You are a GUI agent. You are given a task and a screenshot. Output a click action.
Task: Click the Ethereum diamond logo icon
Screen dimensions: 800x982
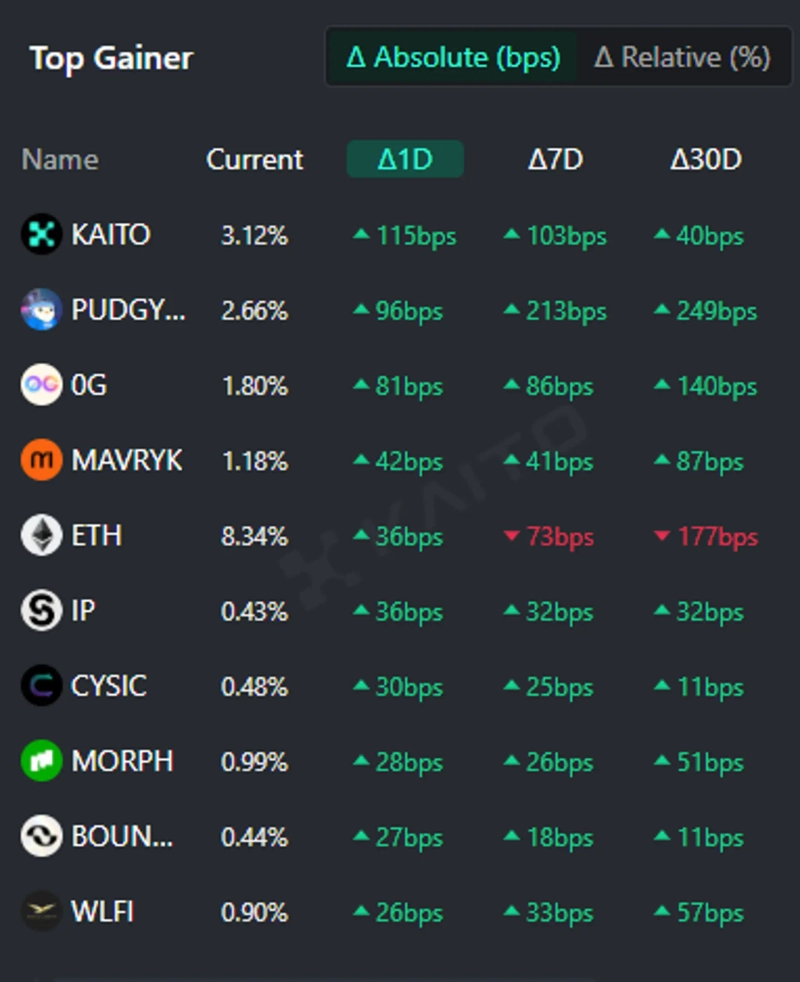[41, 535]
